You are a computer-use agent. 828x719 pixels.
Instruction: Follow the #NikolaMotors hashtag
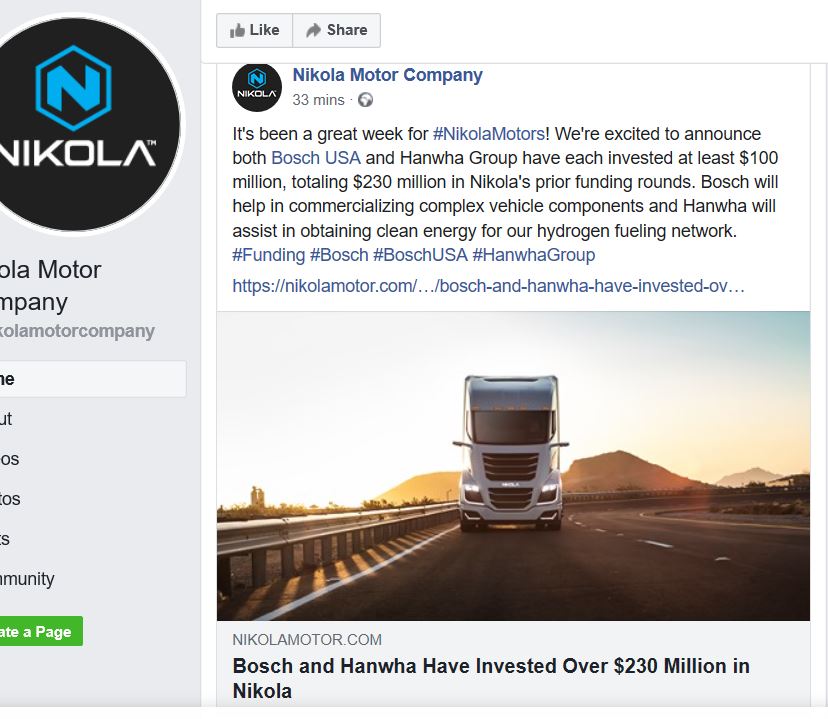click(x=489, y=134)
